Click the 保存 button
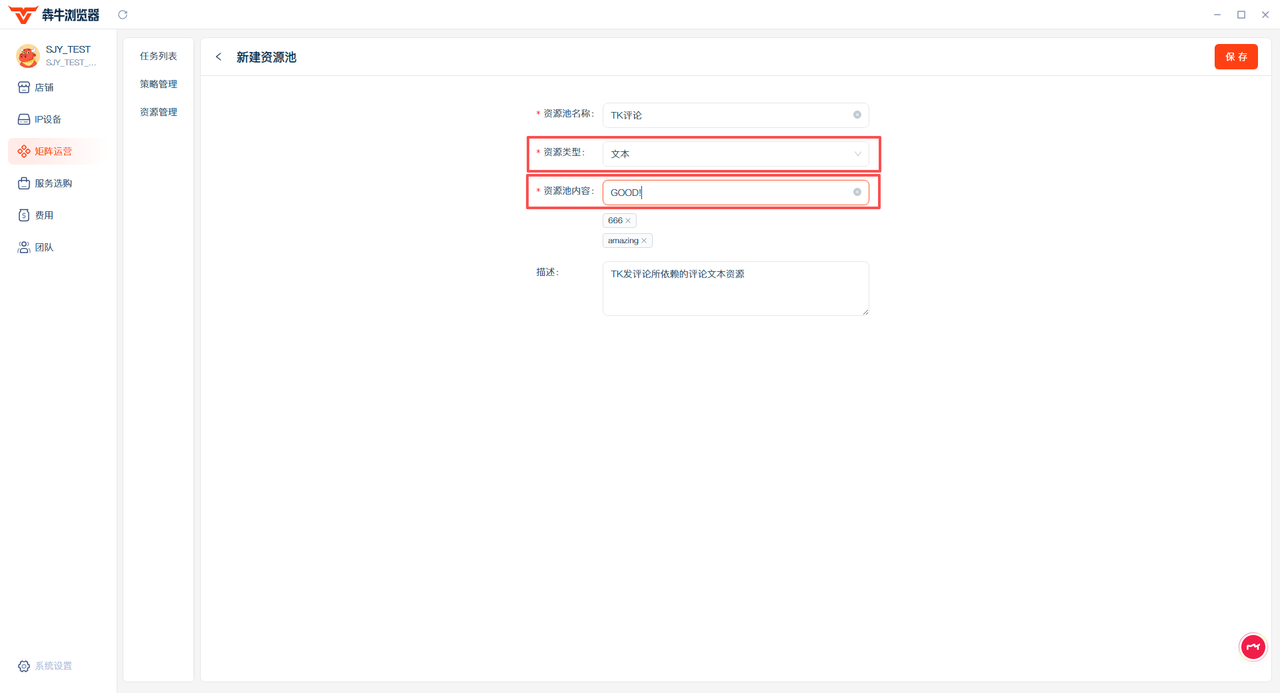Screen dimensions: 1280x693 tap(1236, 57)
